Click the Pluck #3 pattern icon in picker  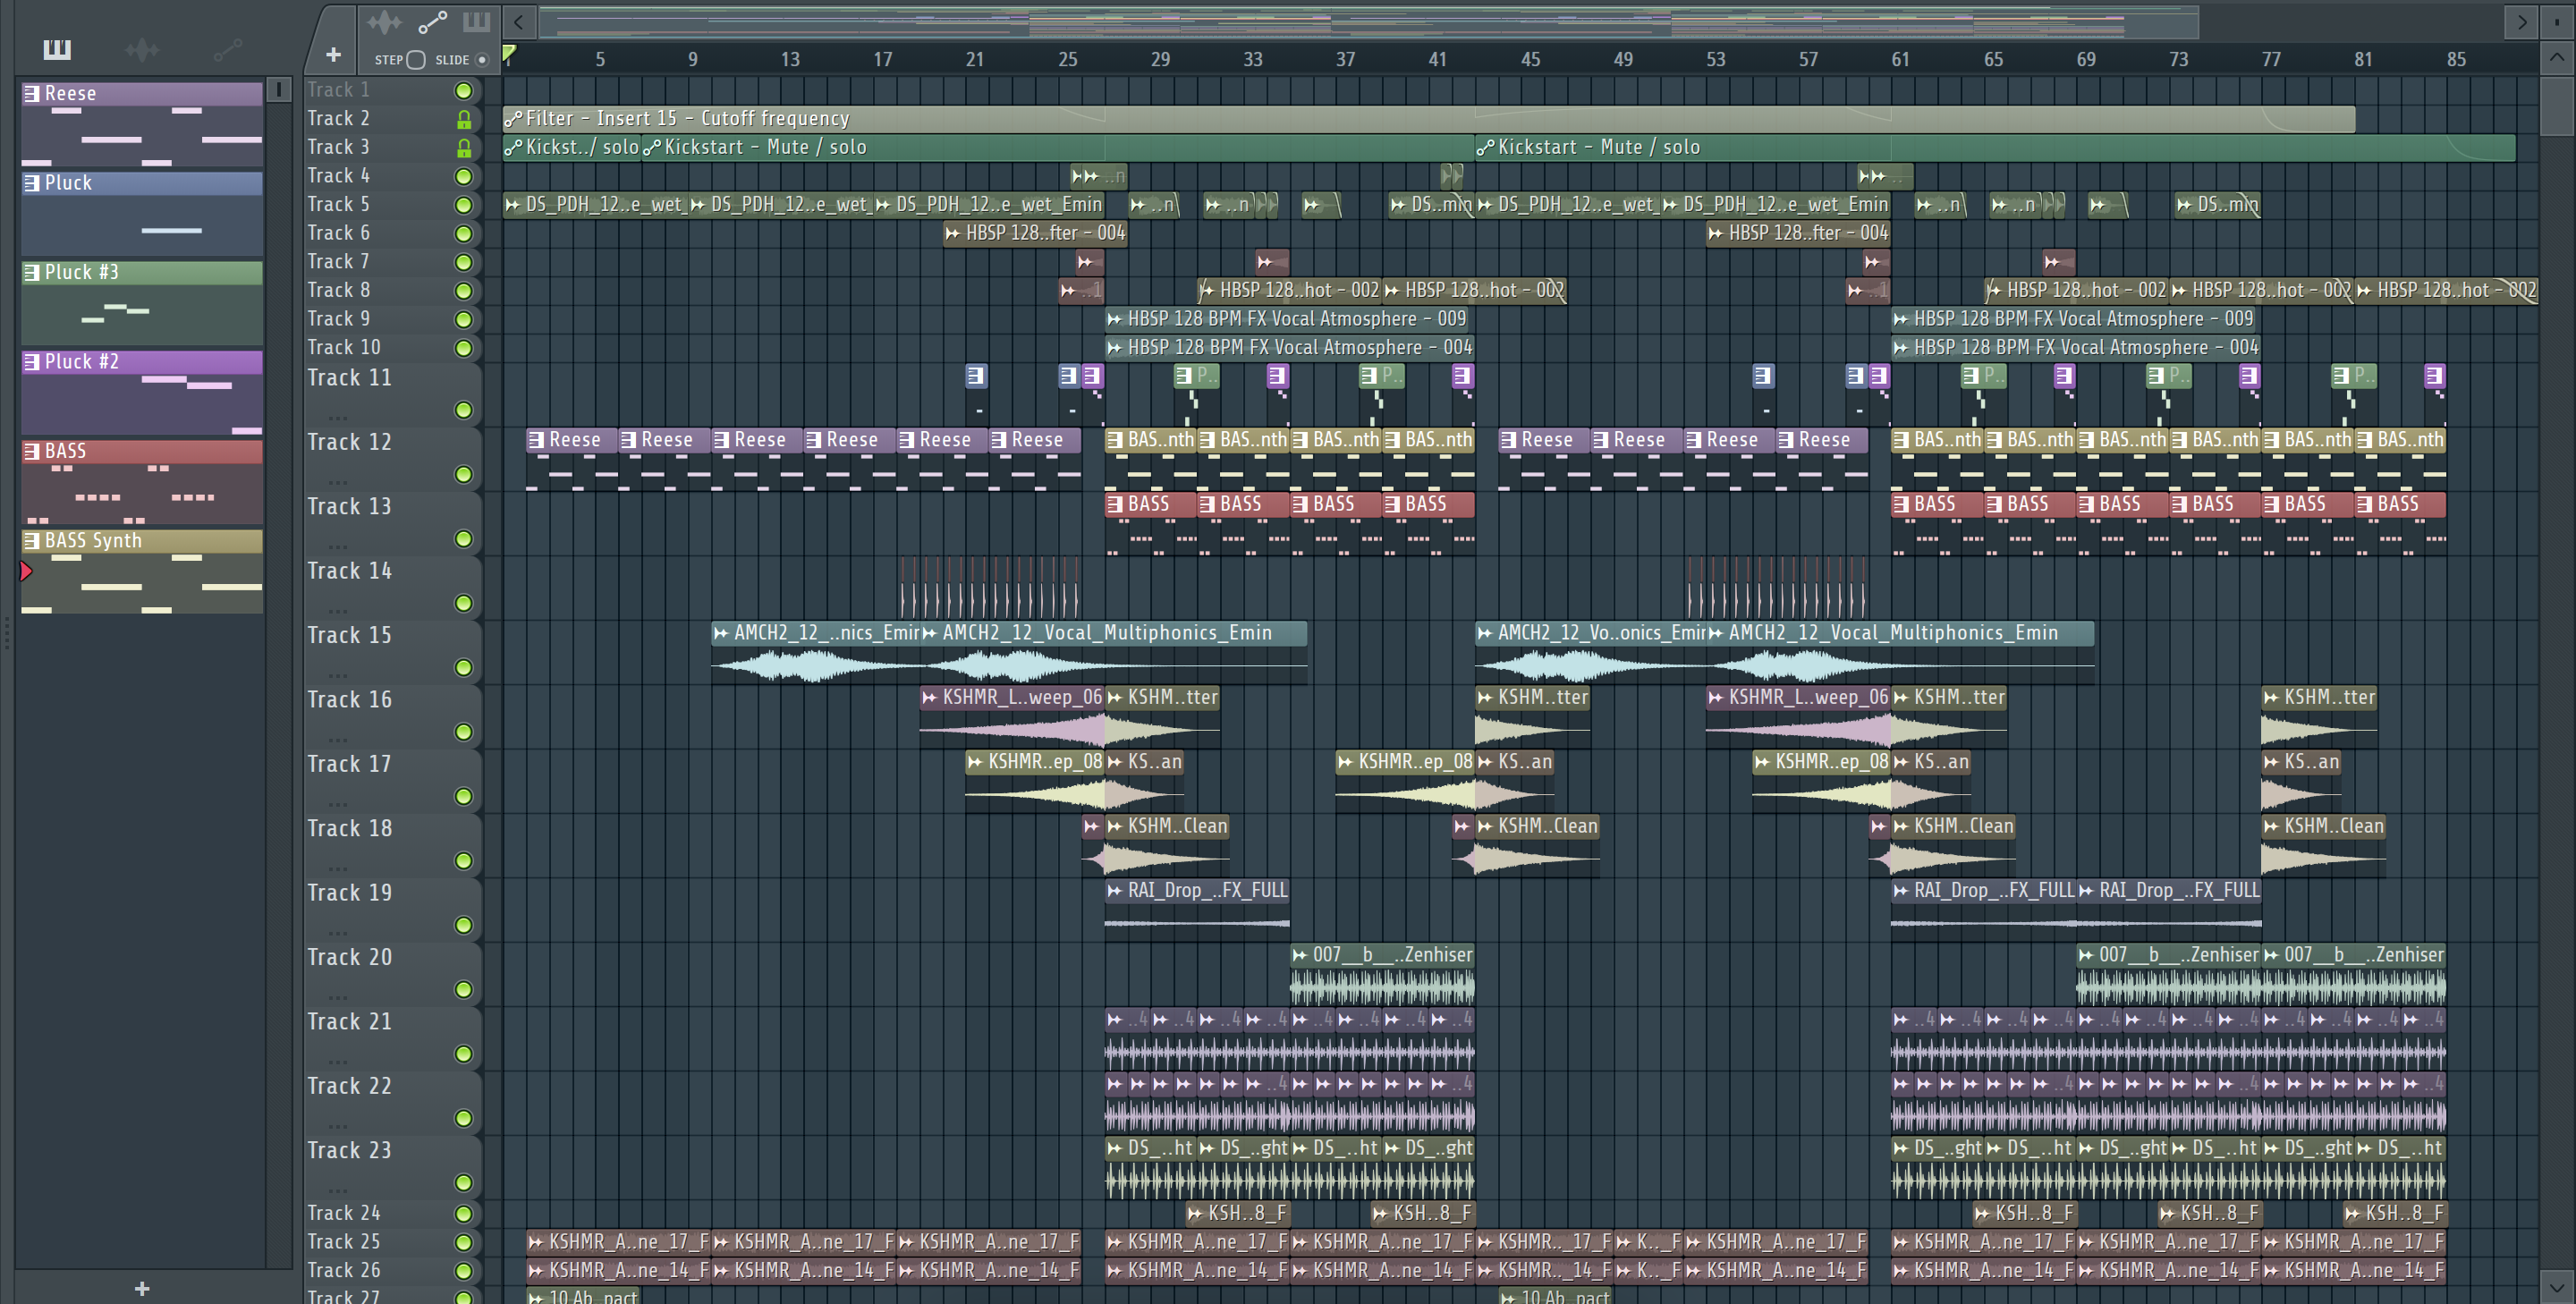point(32,272)
